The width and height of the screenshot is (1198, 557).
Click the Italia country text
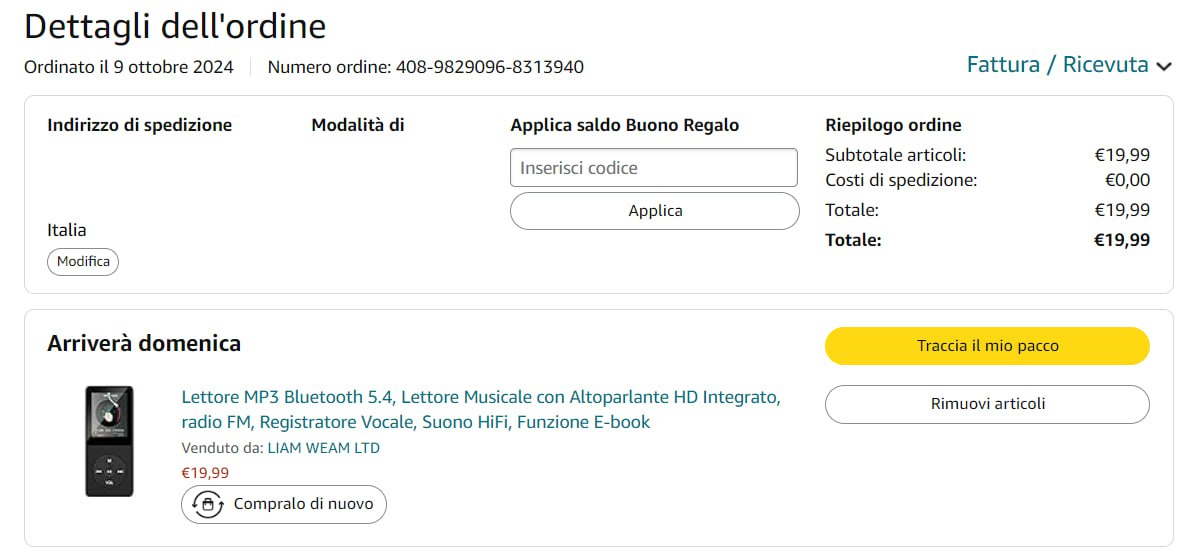(67, 230)
